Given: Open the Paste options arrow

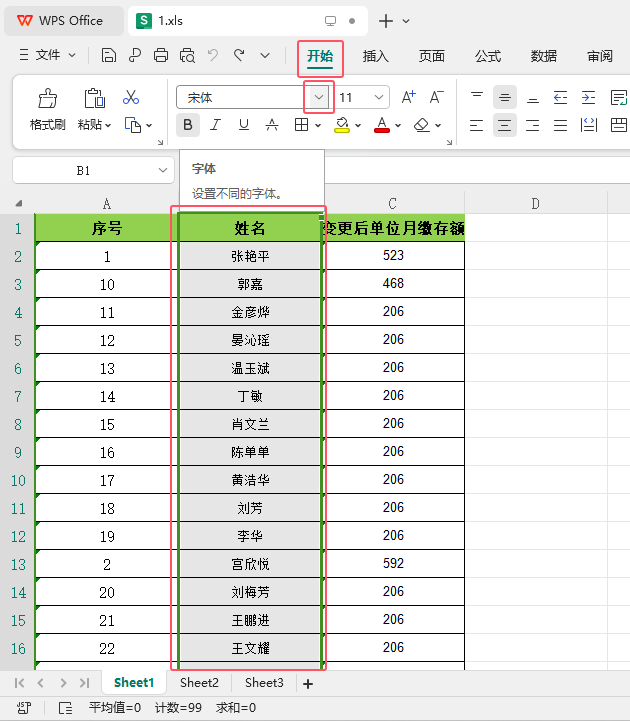Looking at the screenshot, I should pyautogui.click(x=108, y=125).
